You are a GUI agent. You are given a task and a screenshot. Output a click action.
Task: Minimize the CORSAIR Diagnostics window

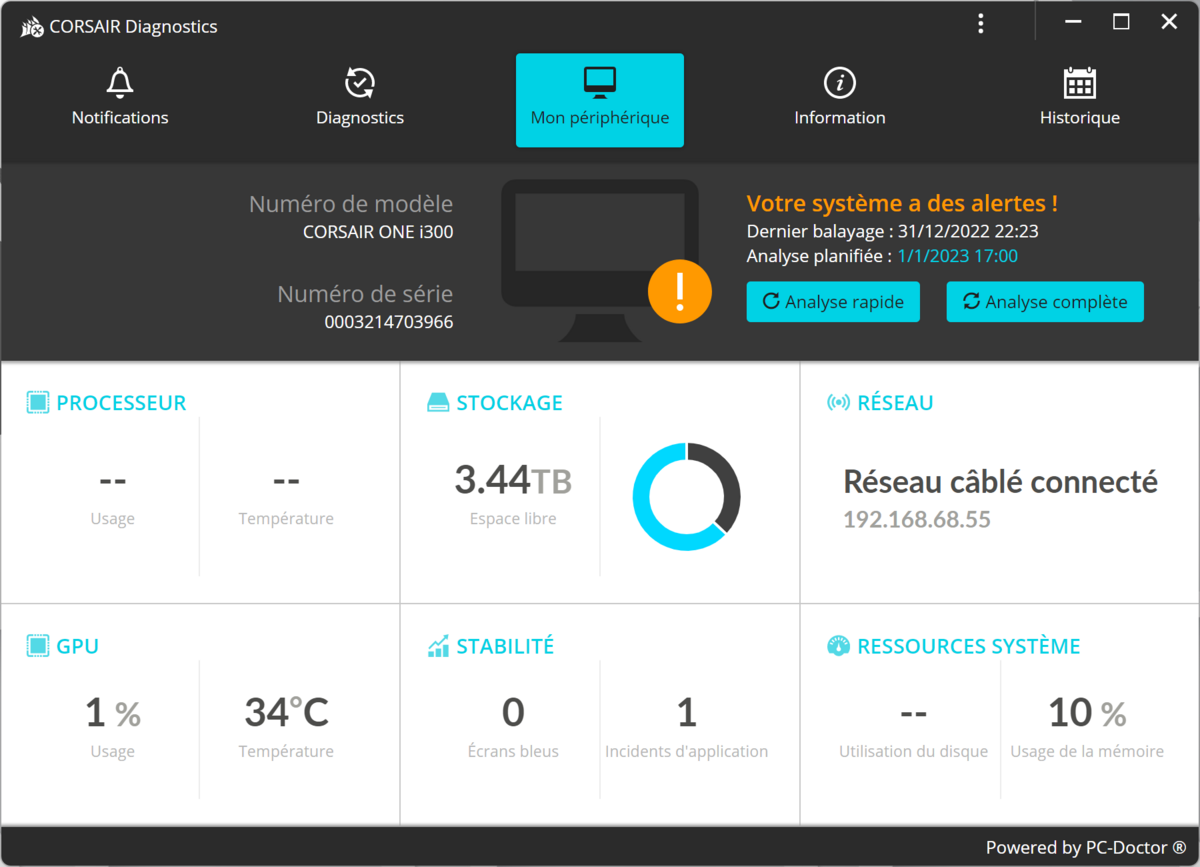click(1074, 22)
